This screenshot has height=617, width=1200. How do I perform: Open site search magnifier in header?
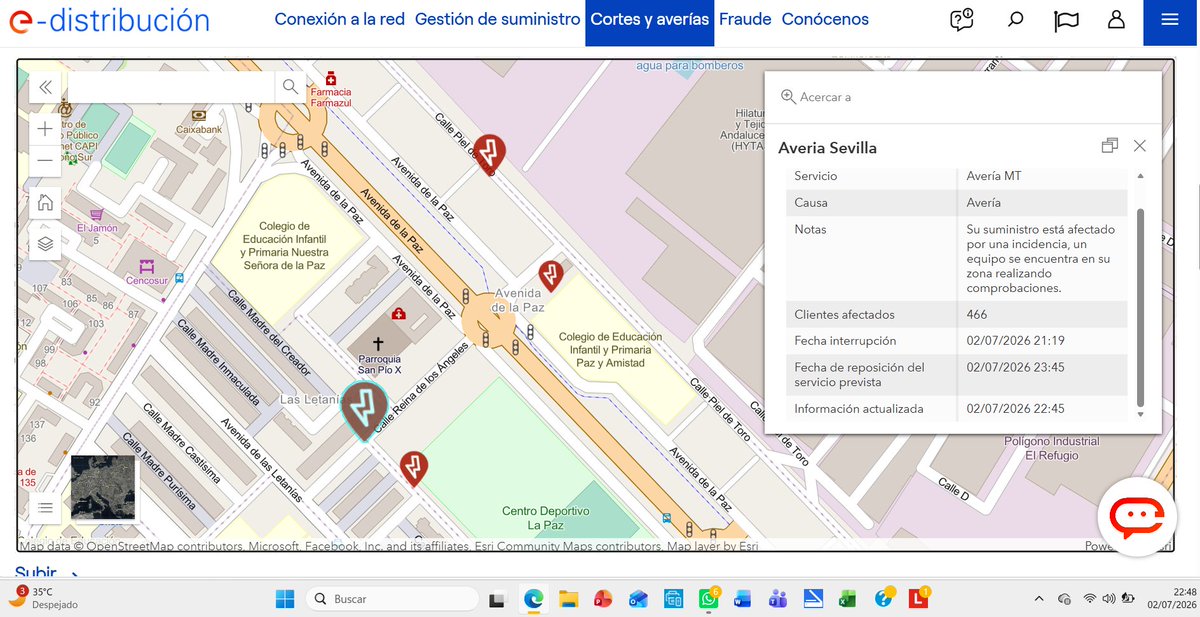click(1016, 20)
